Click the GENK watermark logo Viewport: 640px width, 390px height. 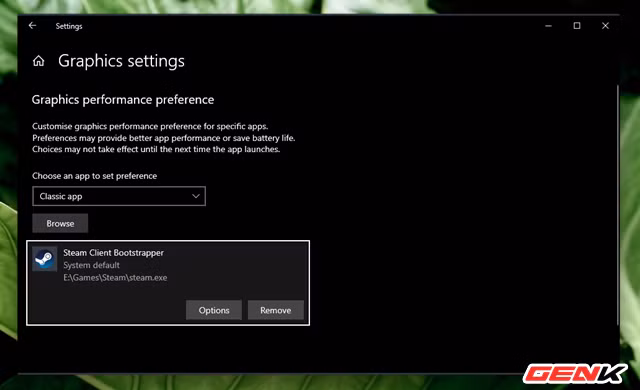tap(575, 374)
